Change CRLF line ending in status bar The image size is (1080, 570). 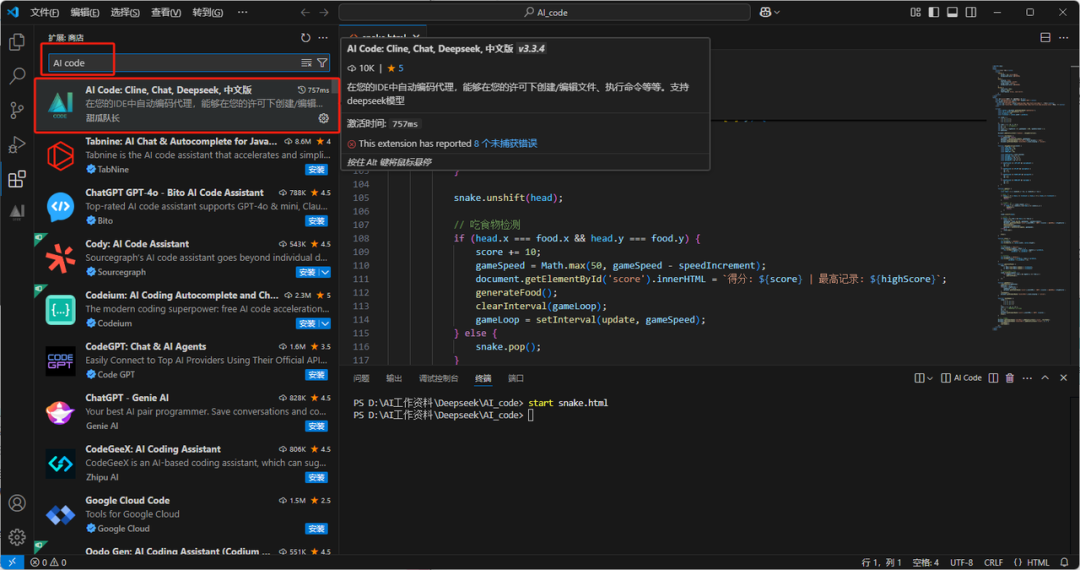993,562
